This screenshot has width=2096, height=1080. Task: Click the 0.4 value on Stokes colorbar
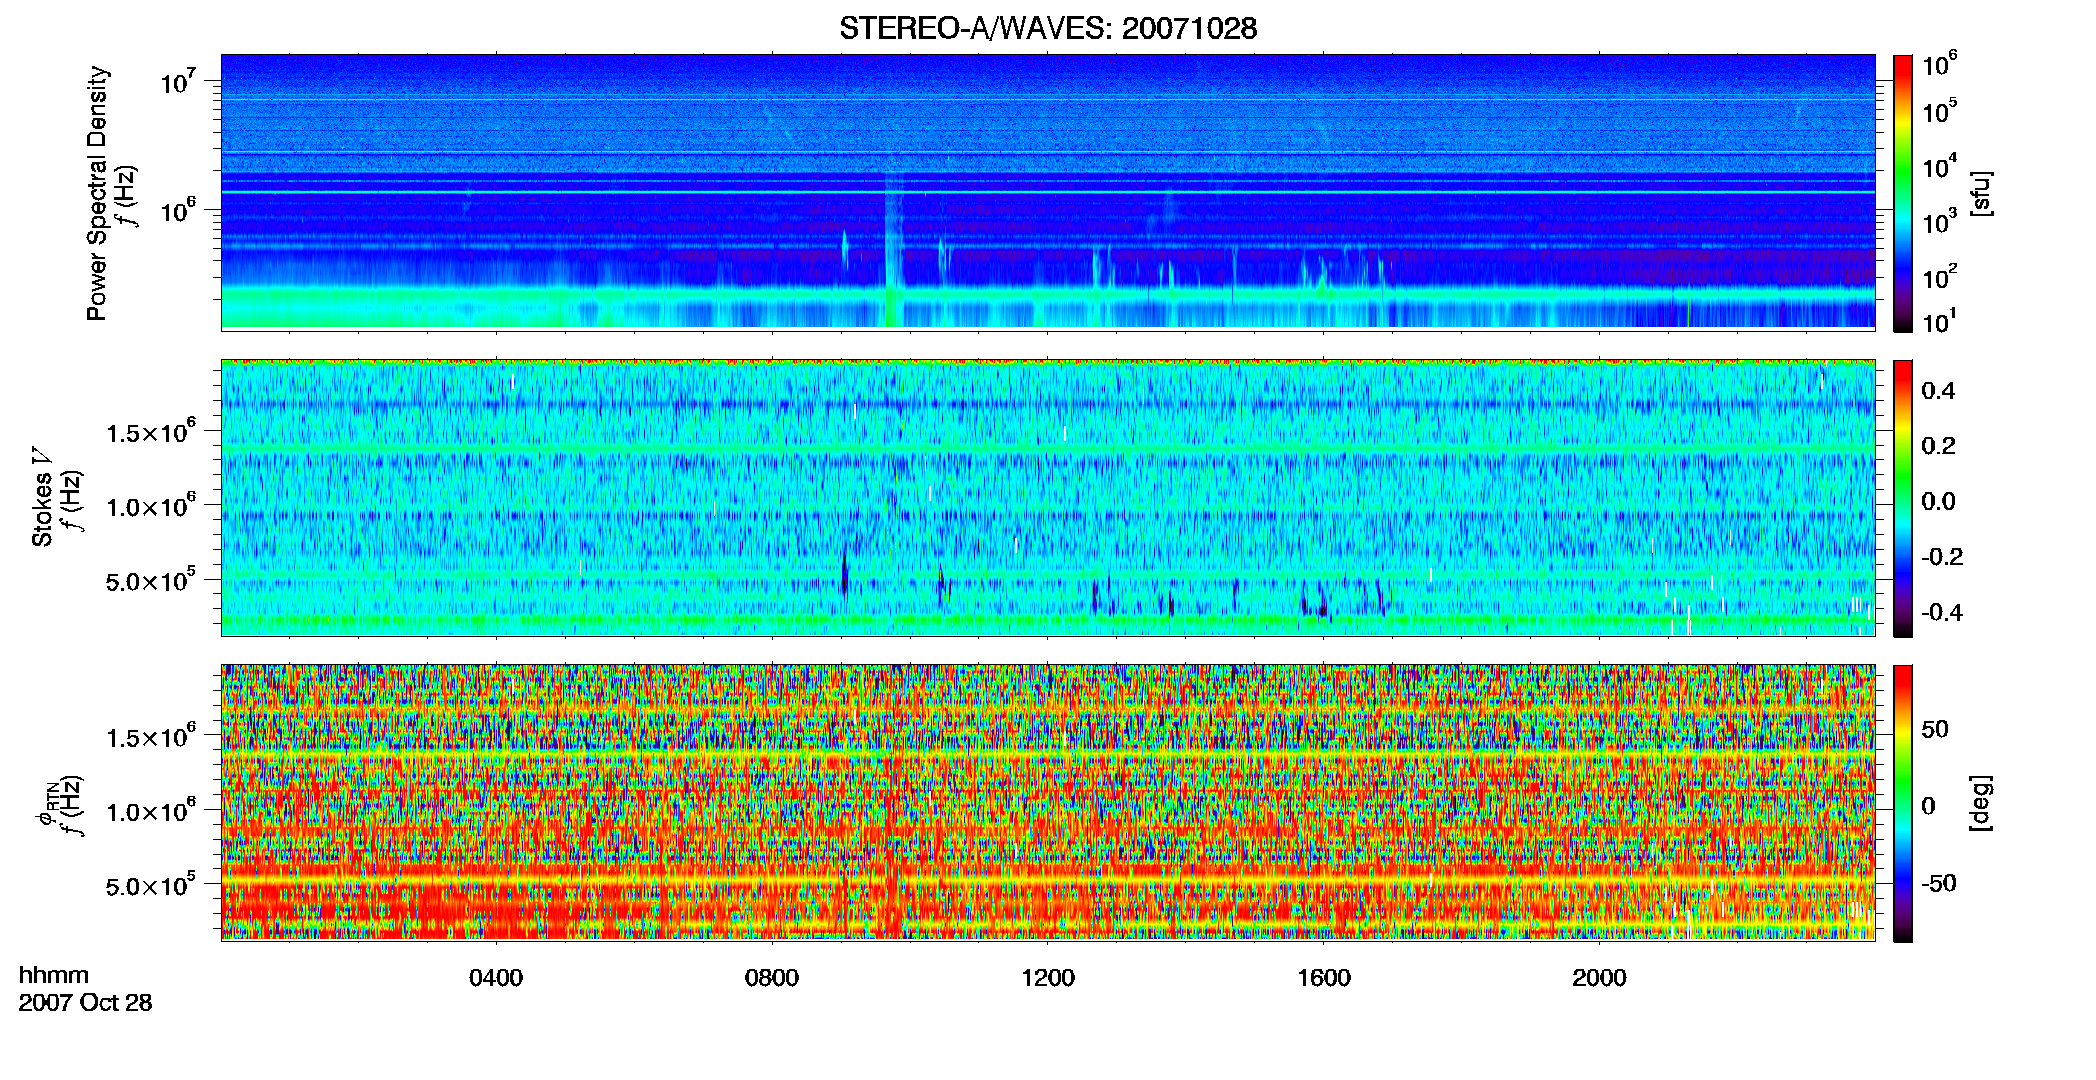coord(1938,391)
